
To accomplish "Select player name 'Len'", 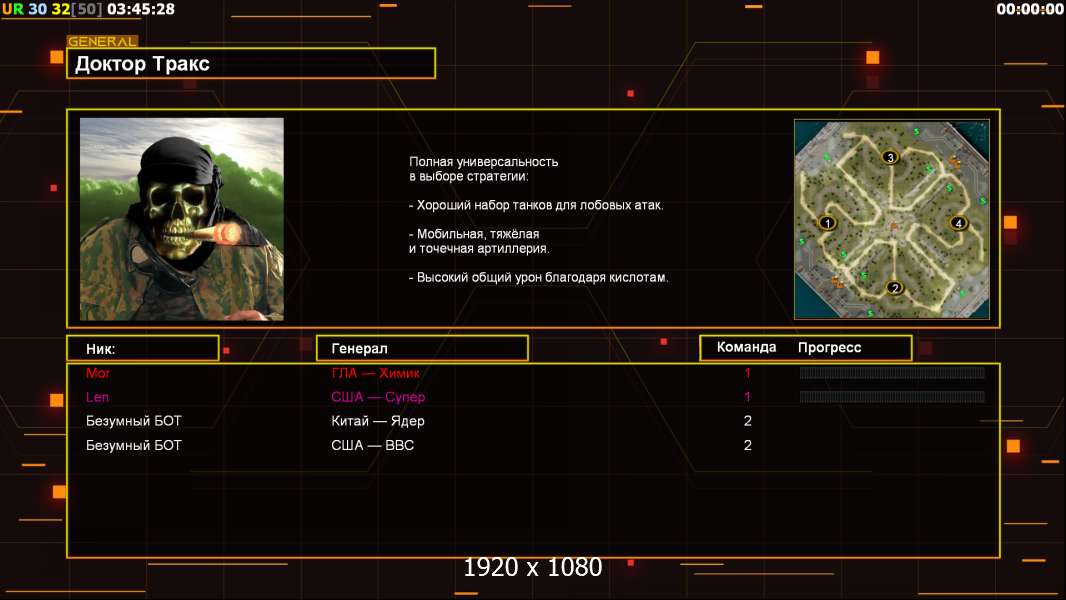I will 97,397.
